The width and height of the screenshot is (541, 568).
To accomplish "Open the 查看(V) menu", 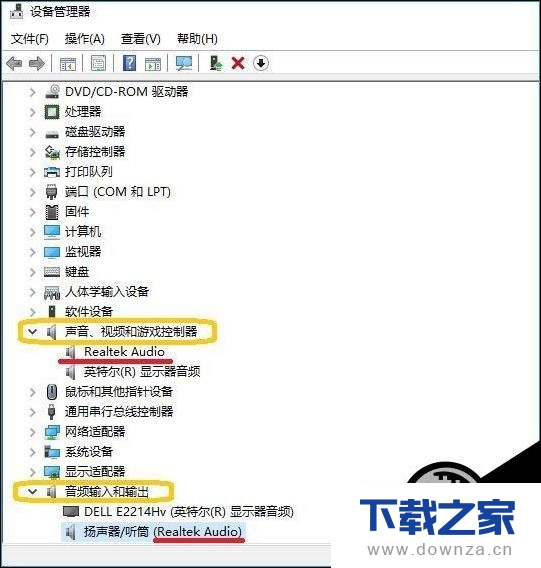I will (141, 39).
